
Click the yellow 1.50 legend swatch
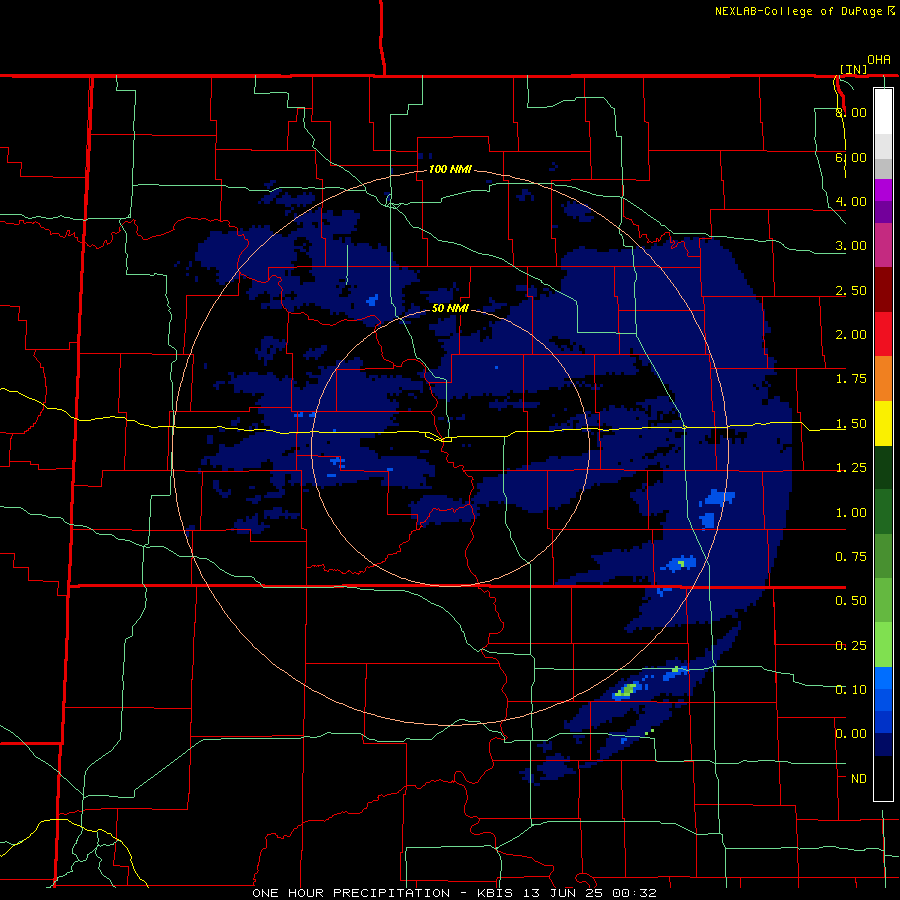click(x=883, y=423)
